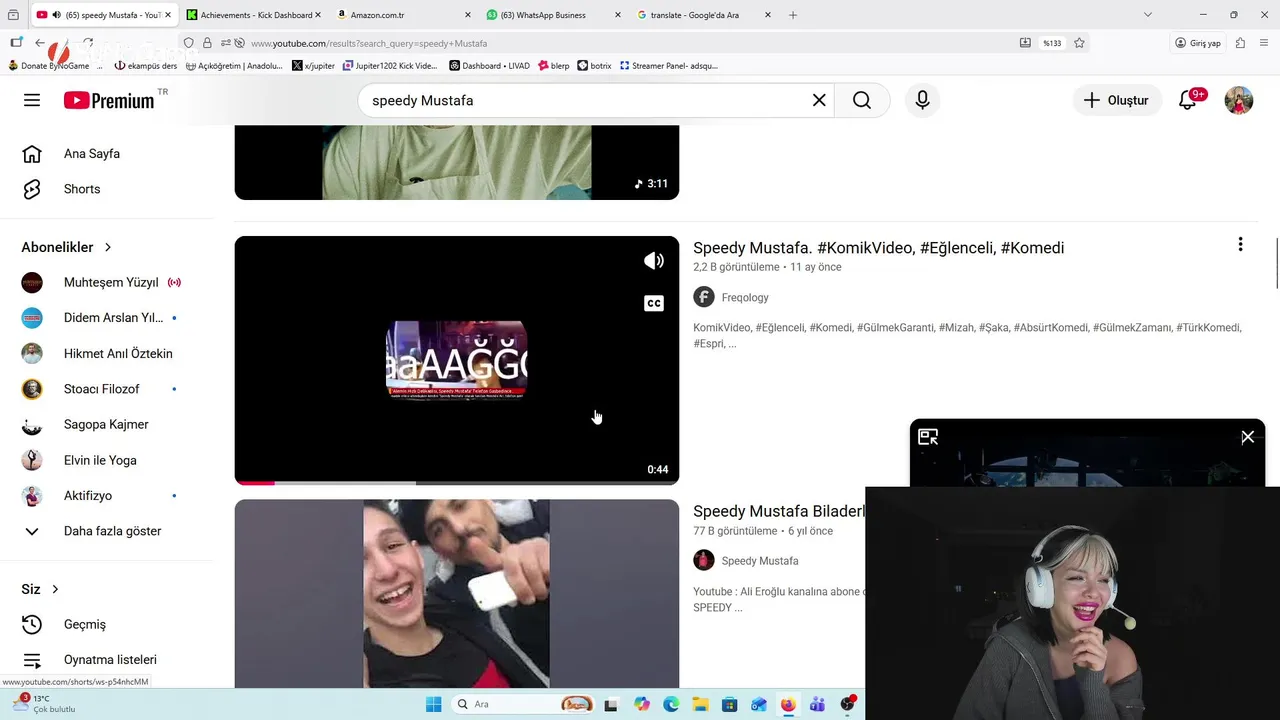Open Dashboard • LIVAD bookmark
1280x720 pixels.
click(x=490, y=66)
